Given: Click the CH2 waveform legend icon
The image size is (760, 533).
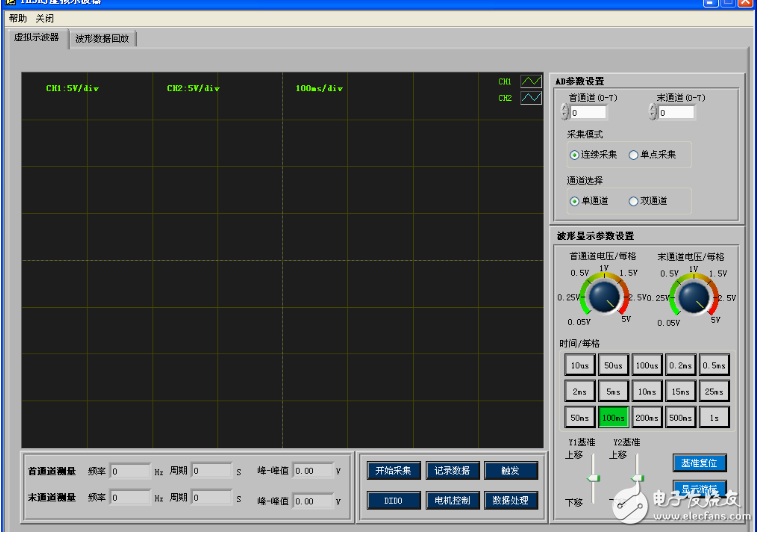Looking at the screenshot, I should click(530, 98).
